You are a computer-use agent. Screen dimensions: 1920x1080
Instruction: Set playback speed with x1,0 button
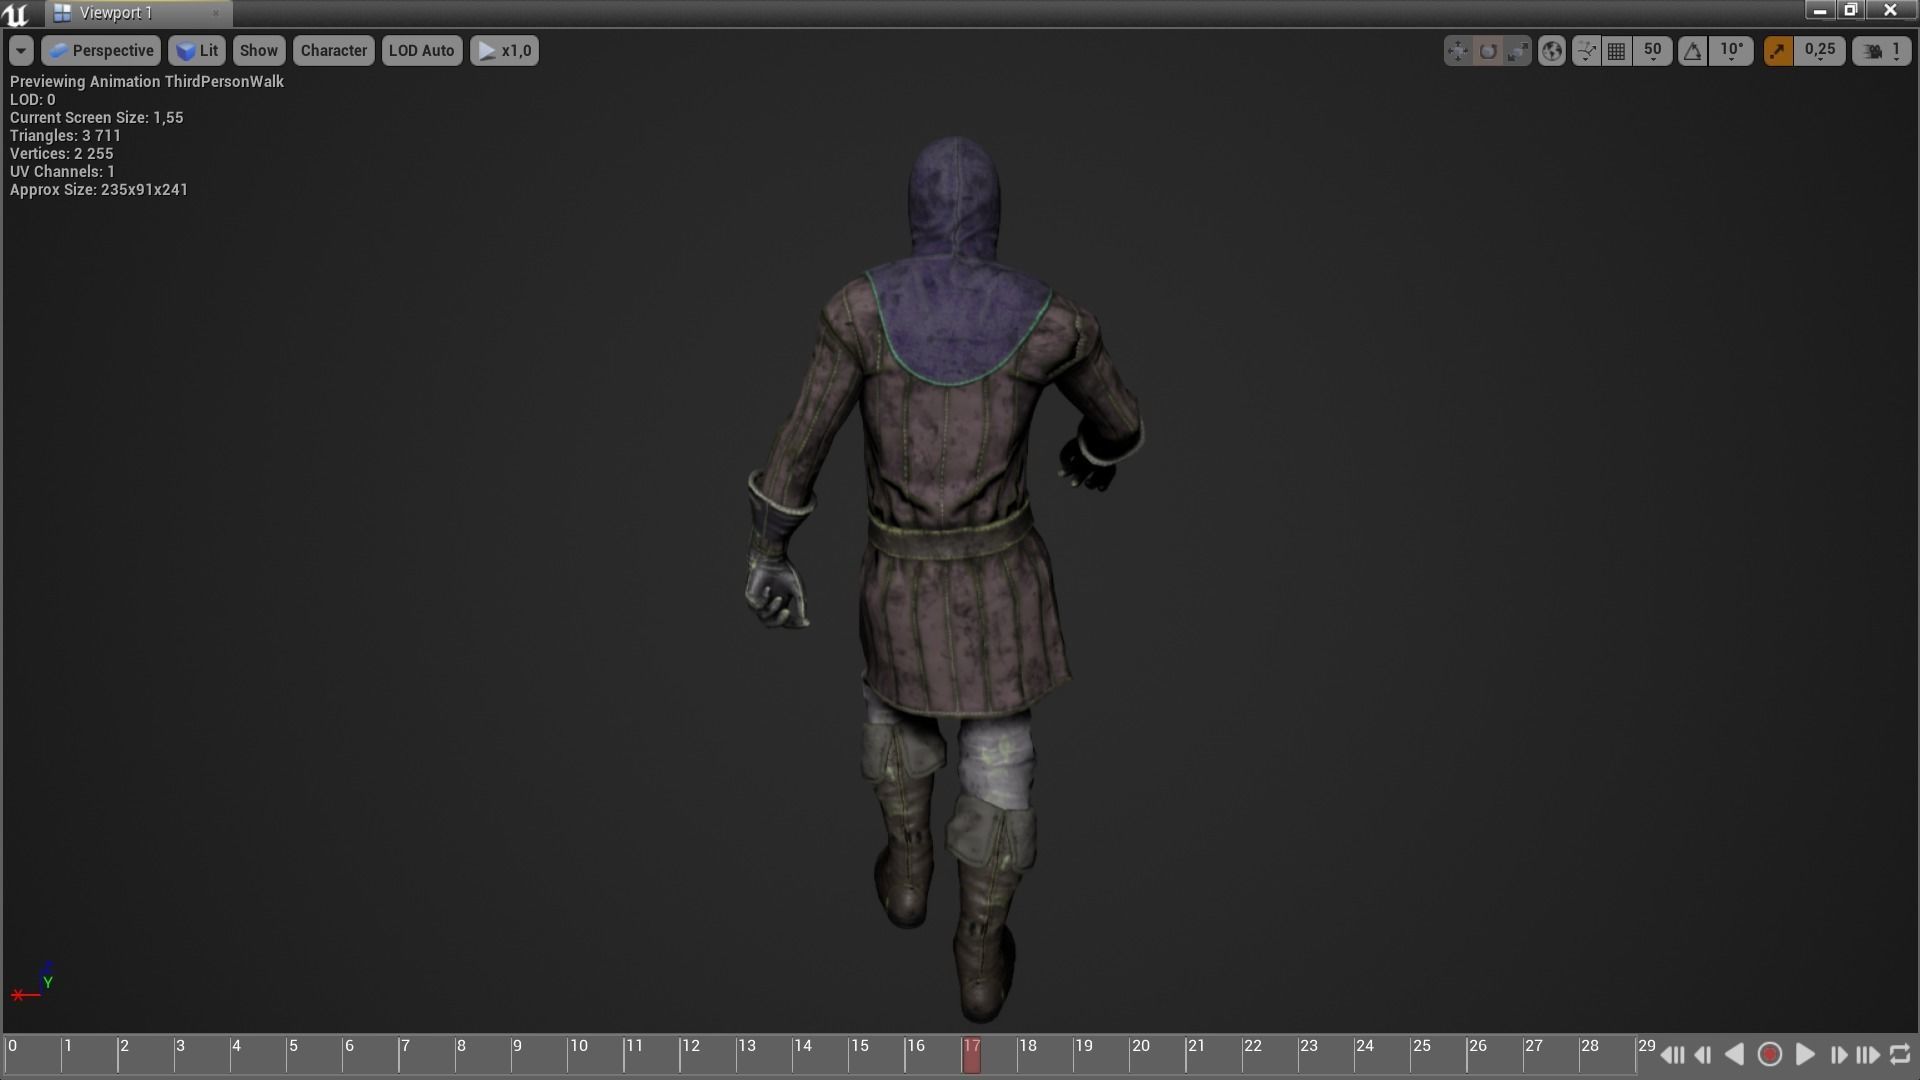coord(505,51)
